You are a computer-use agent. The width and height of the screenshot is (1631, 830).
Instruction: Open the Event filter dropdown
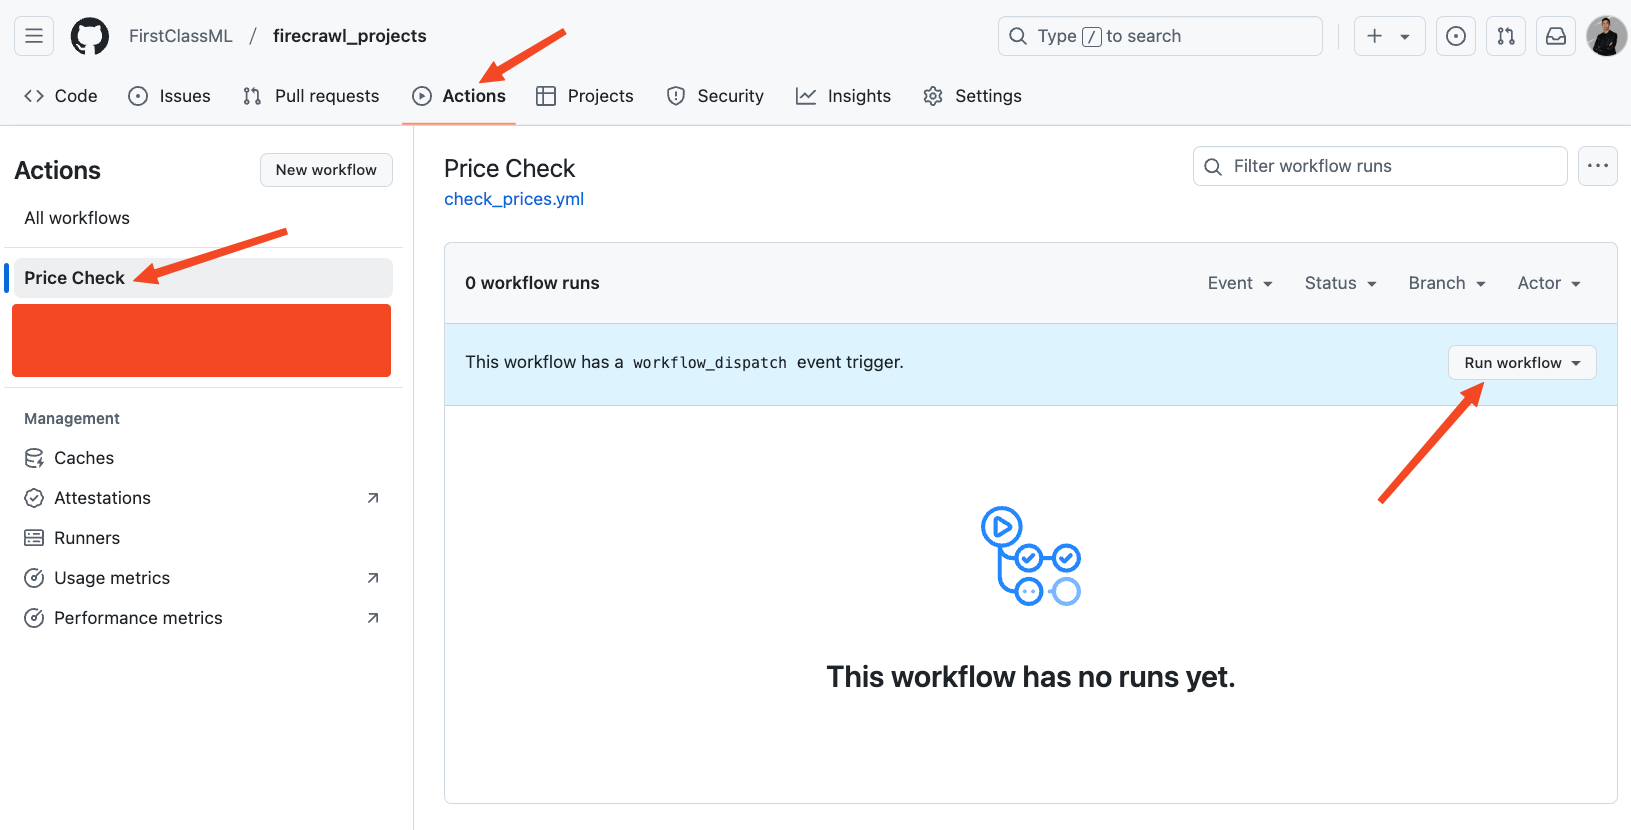[x=1239, y=283]
